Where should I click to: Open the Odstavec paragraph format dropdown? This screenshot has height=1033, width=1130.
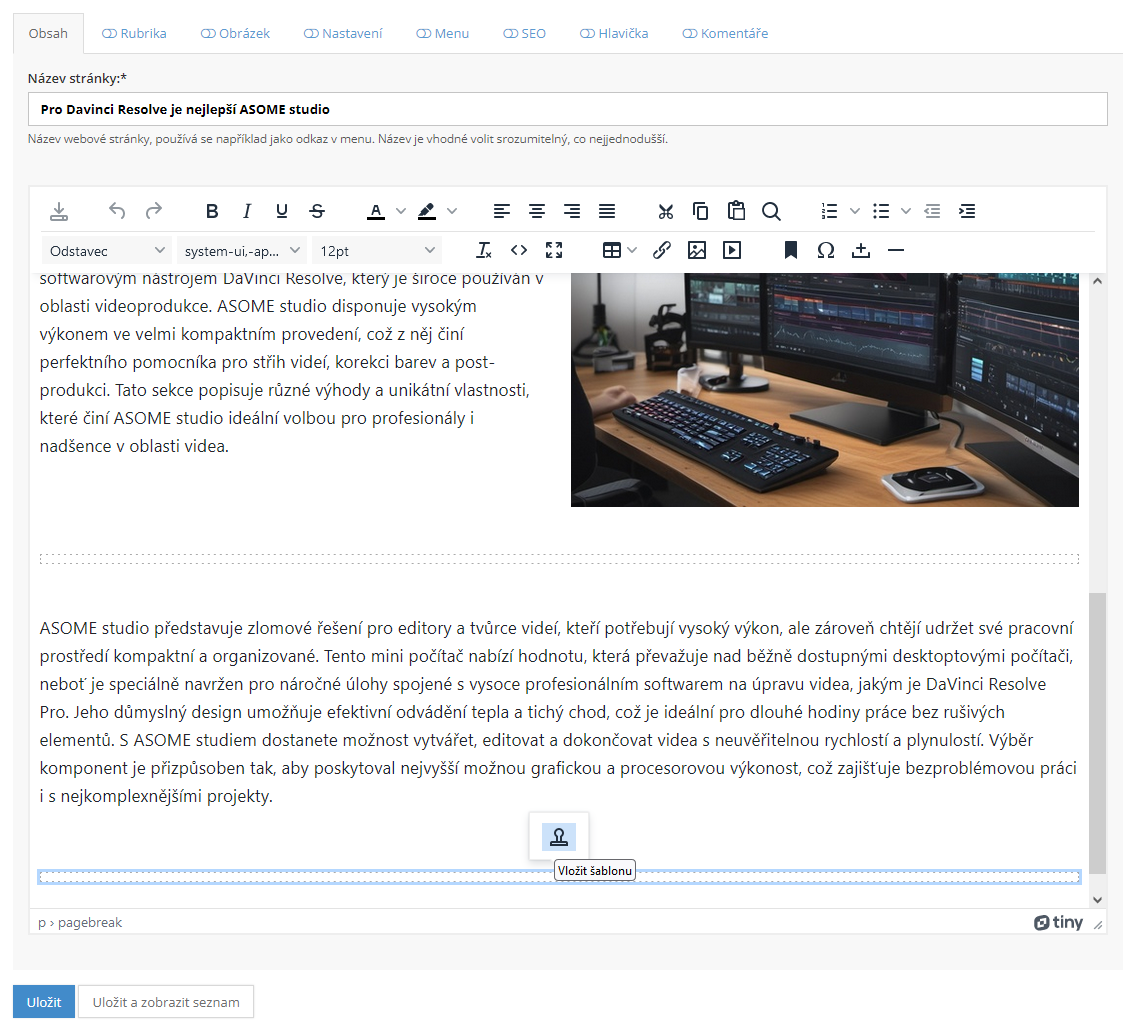click(108, 250)
